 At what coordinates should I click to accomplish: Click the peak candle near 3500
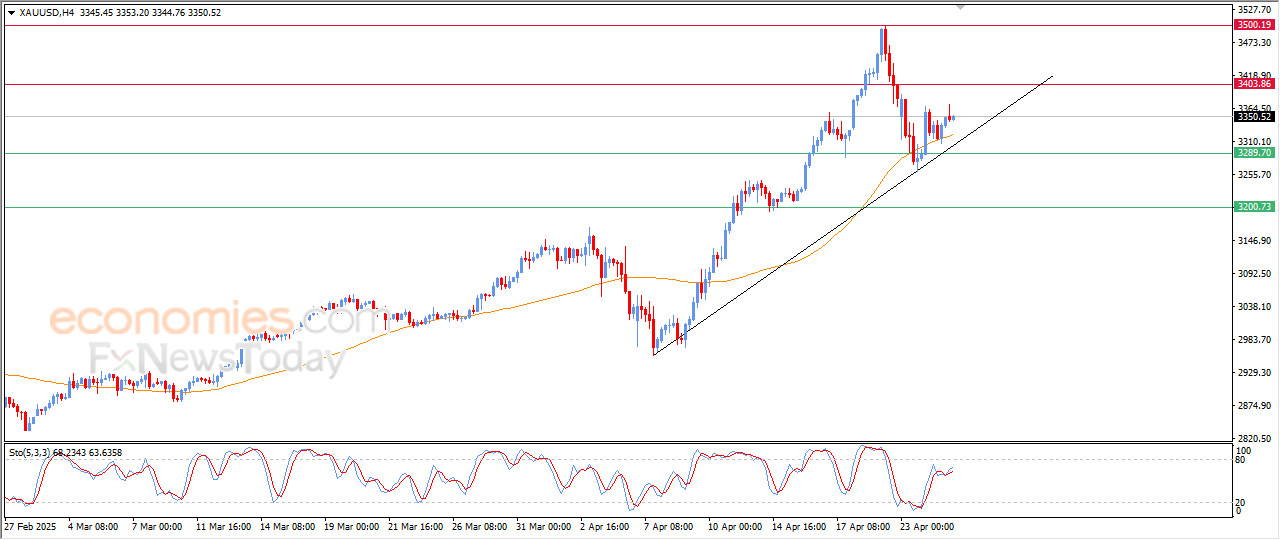coord(883,40)
